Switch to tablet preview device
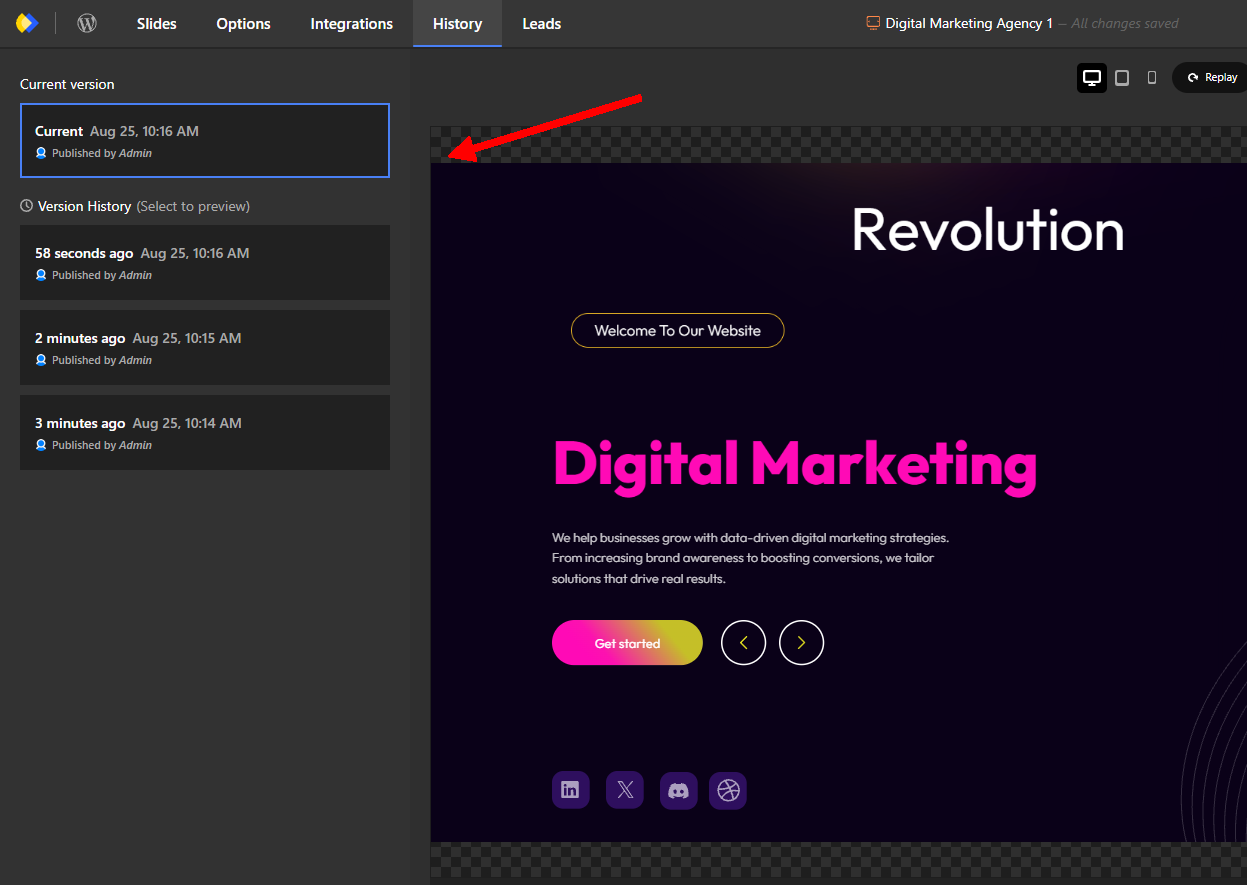1247x885 pixels. click(x=1122, y=78)
